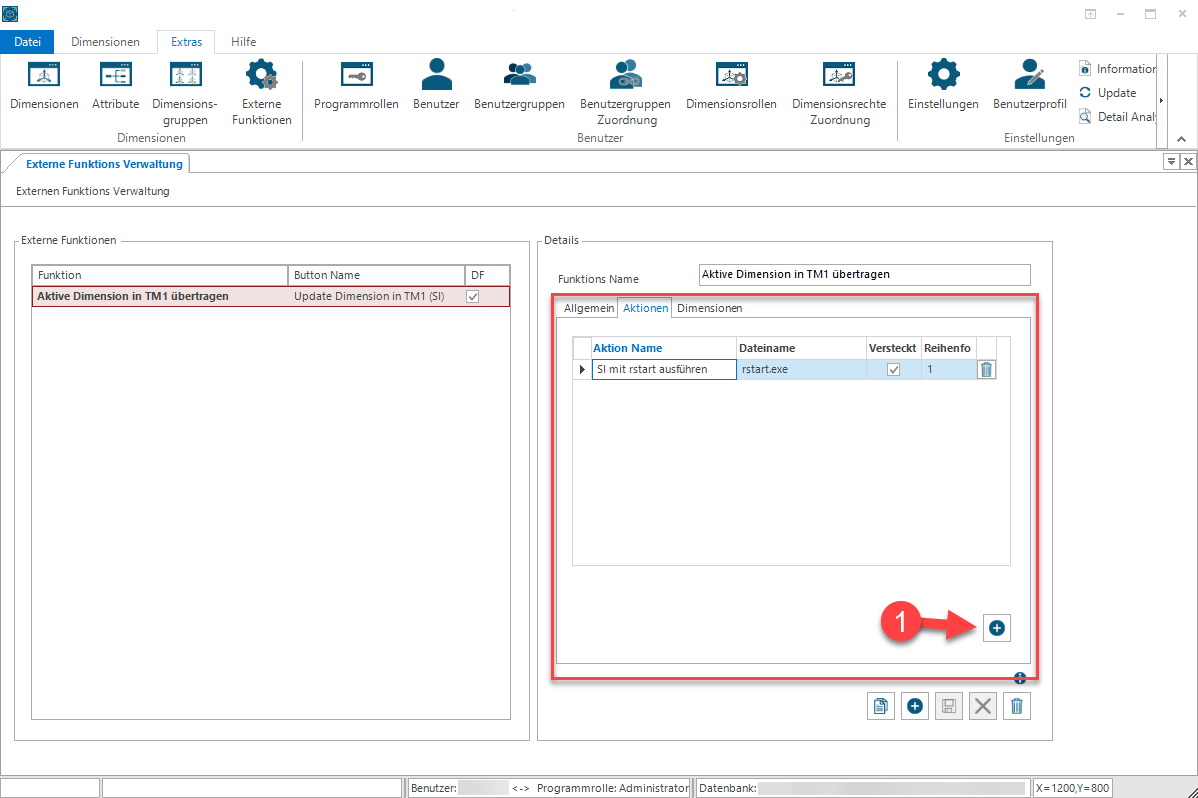Switch to the Dimensionen details tab

tap(709, 308)
